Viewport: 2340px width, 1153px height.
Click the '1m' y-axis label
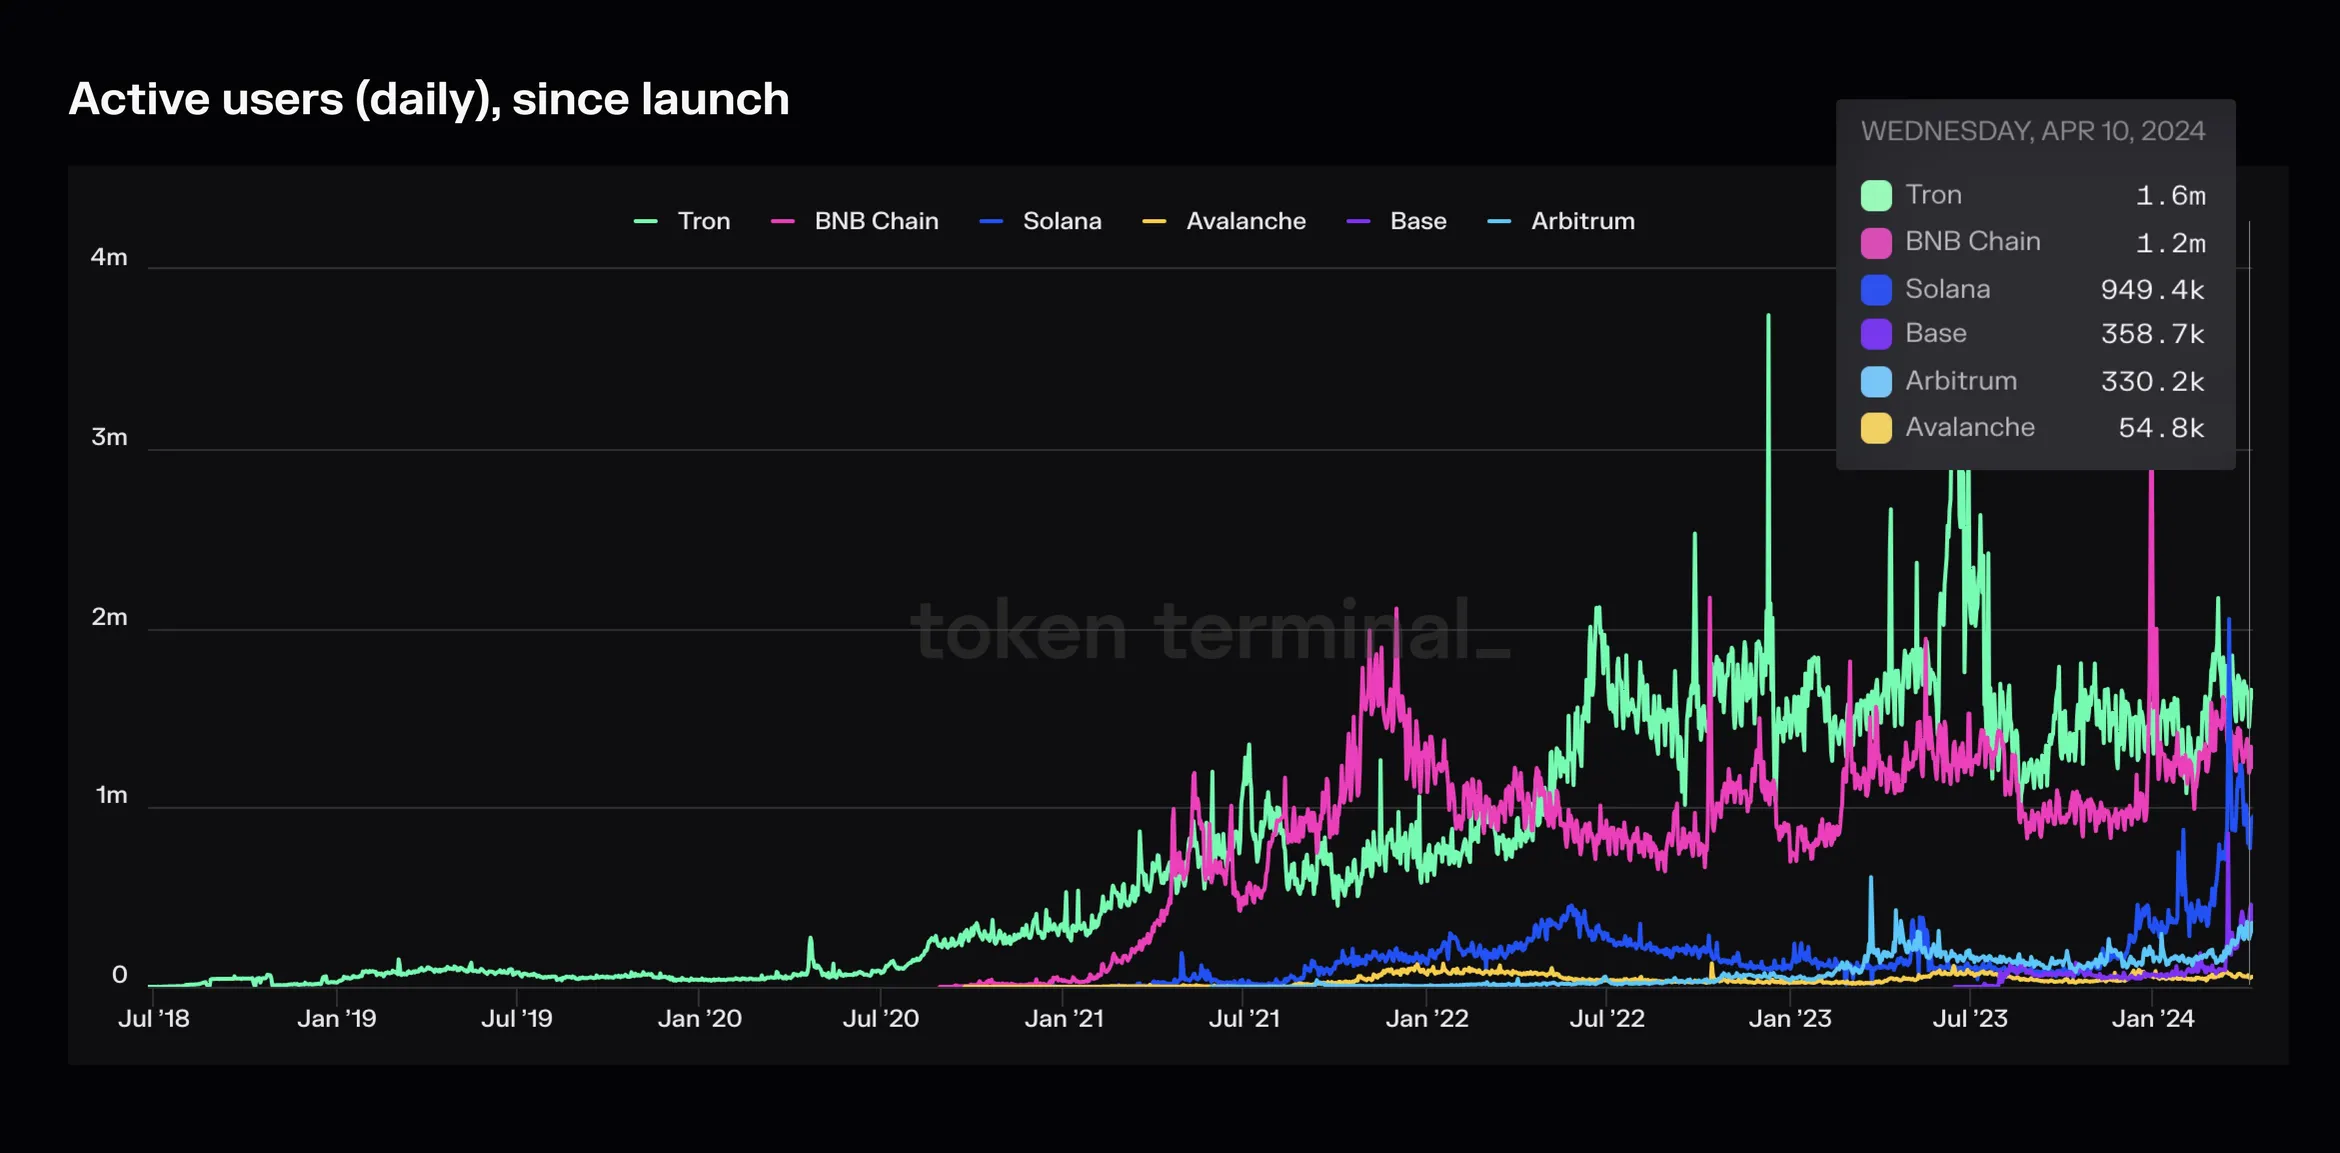(111, 796)
